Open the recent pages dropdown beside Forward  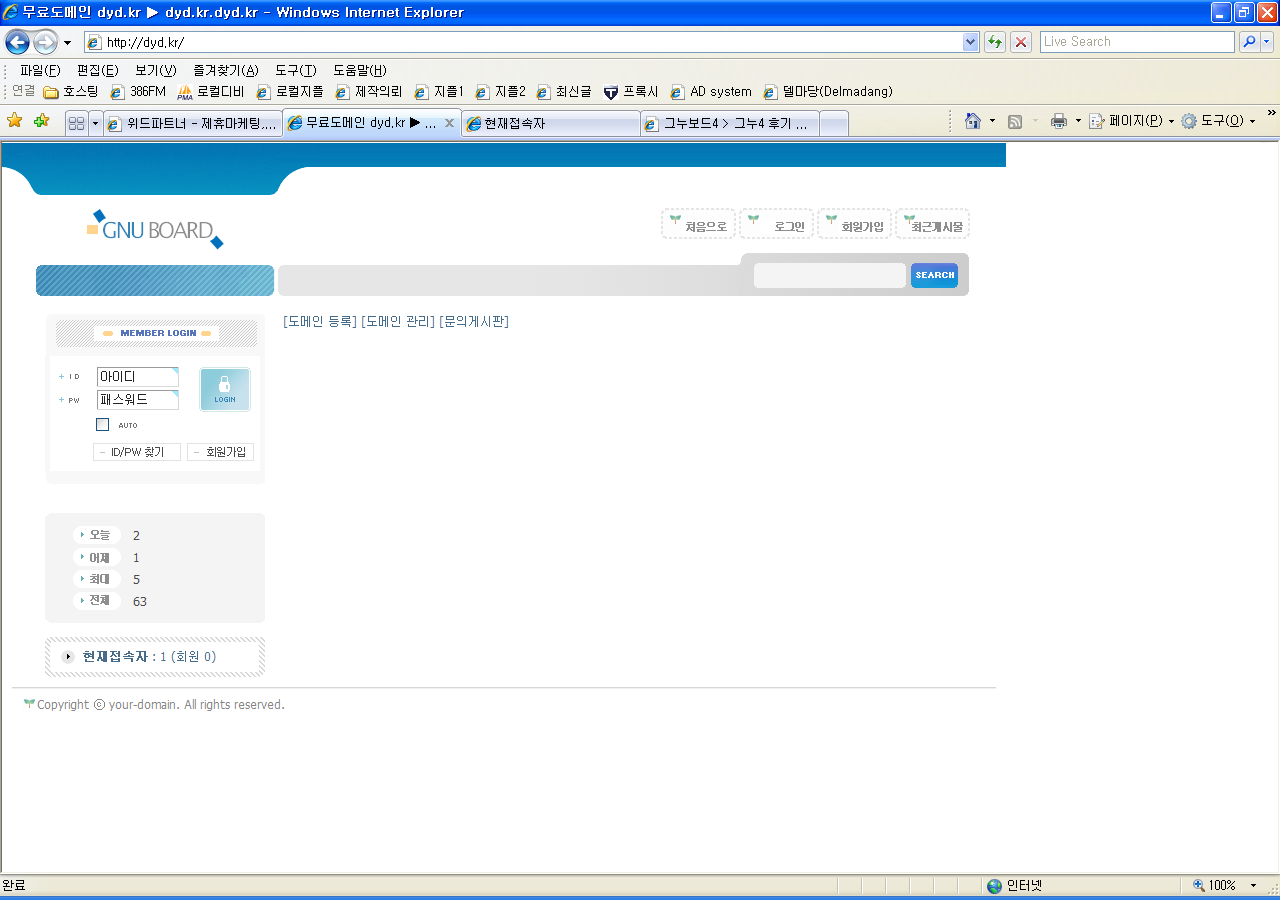pyautogui.click(x=67, y=42)
